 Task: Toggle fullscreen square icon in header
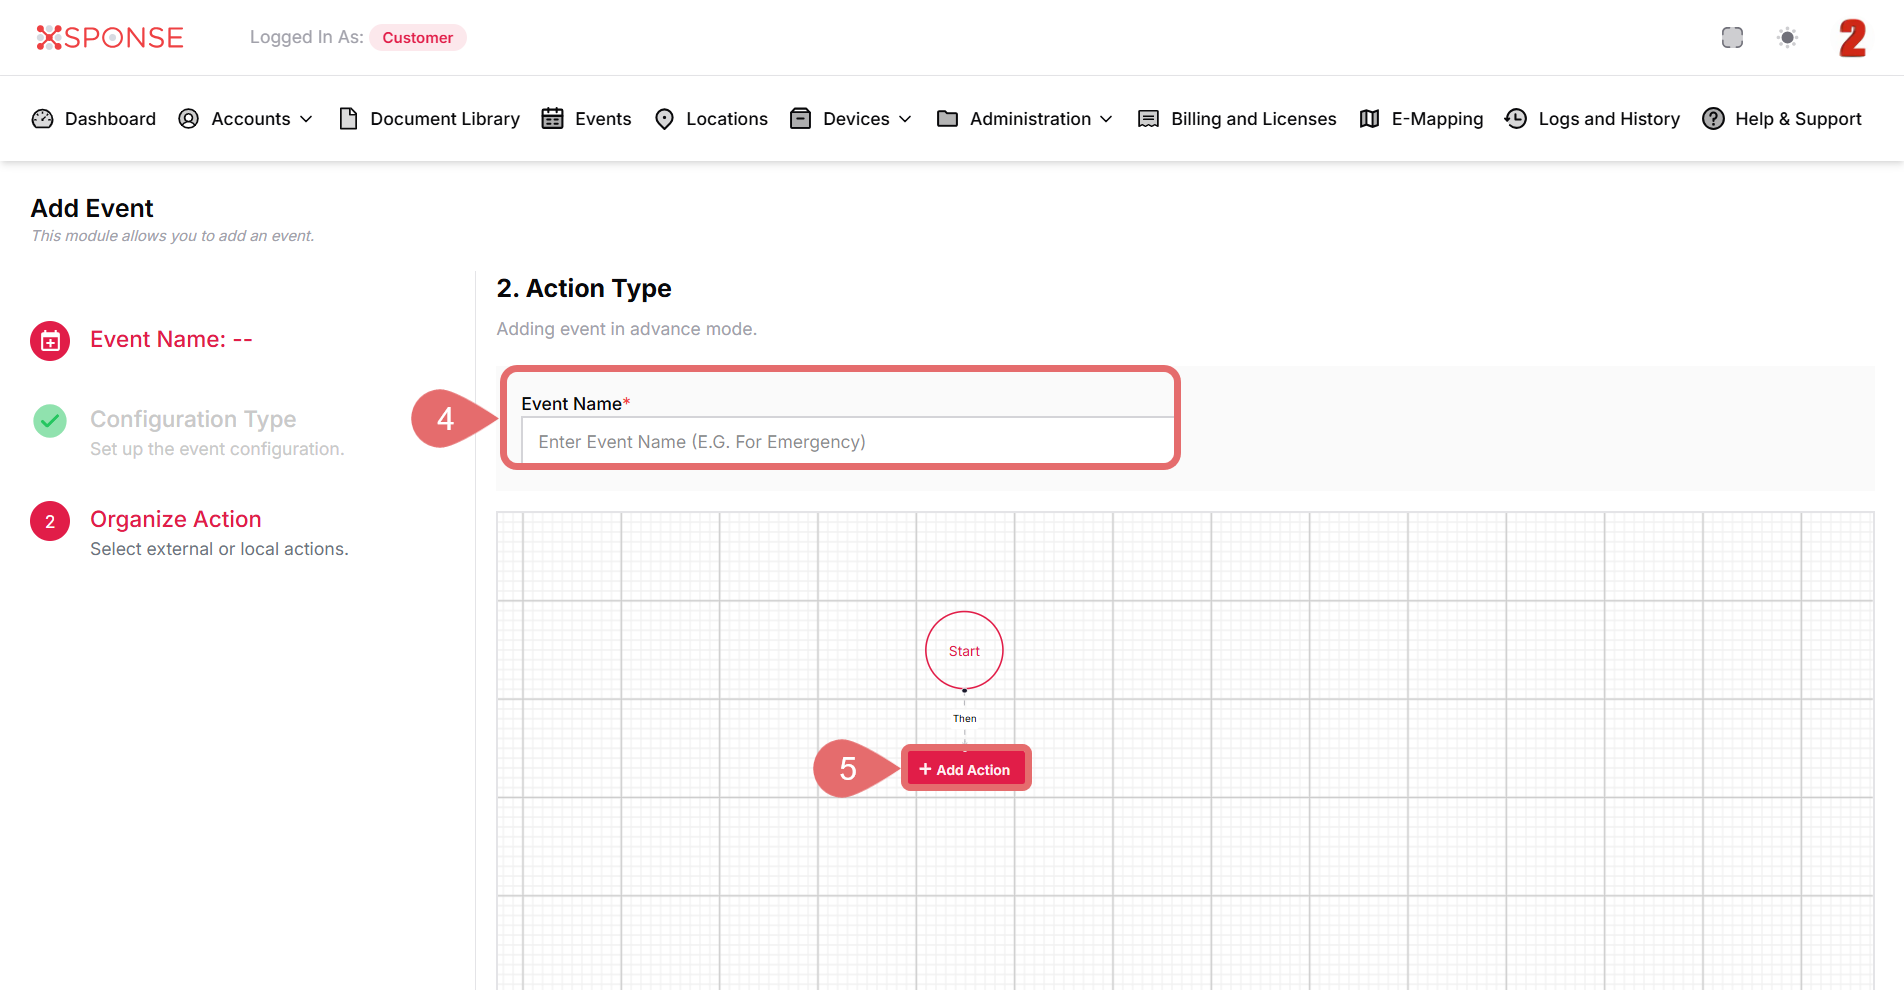1732,38
